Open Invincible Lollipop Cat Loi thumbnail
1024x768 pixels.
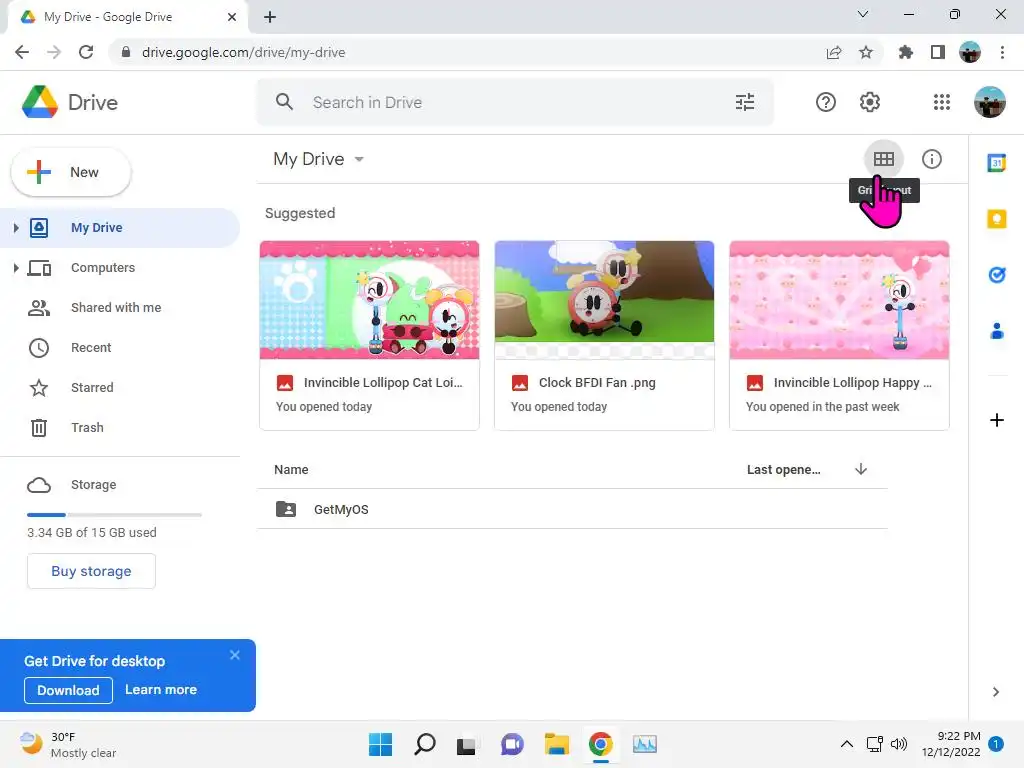click(x=370, y=300)
